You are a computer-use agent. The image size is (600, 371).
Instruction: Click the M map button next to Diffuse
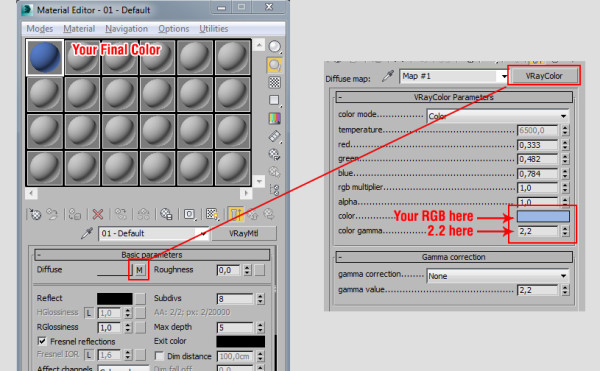[140, 270]
